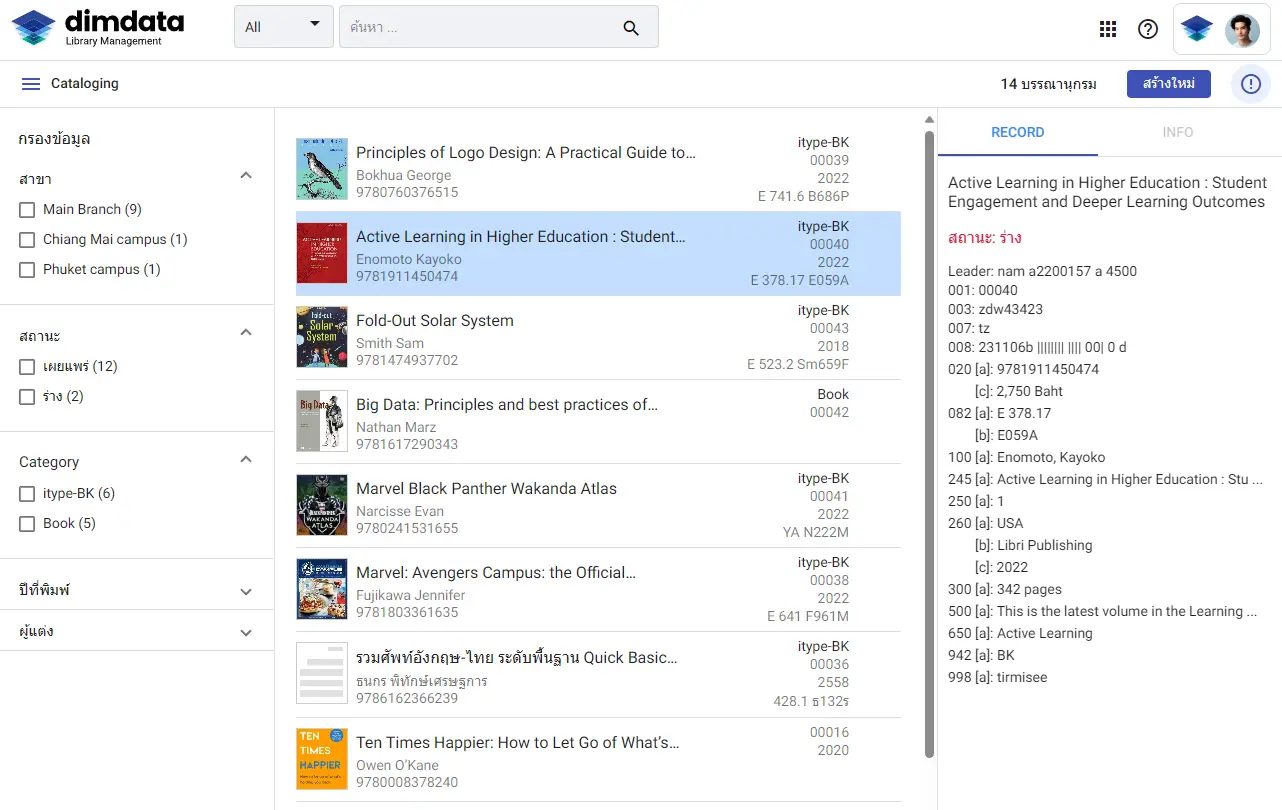Click the ค้นหา search input field

click(x=480, y=27)
